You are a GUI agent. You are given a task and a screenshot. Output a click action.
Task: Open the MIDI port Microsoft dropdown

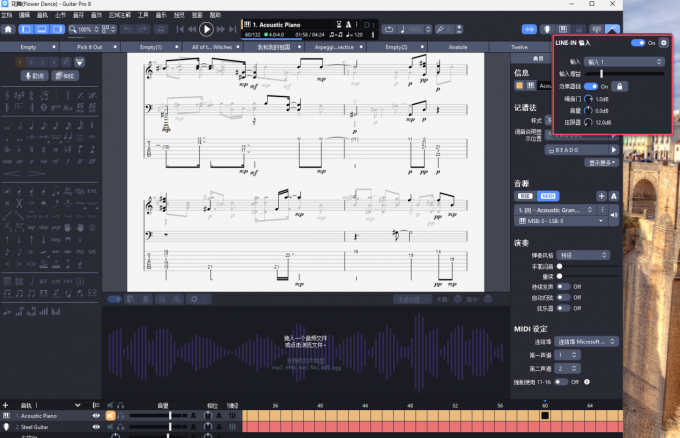click(587, 341)
